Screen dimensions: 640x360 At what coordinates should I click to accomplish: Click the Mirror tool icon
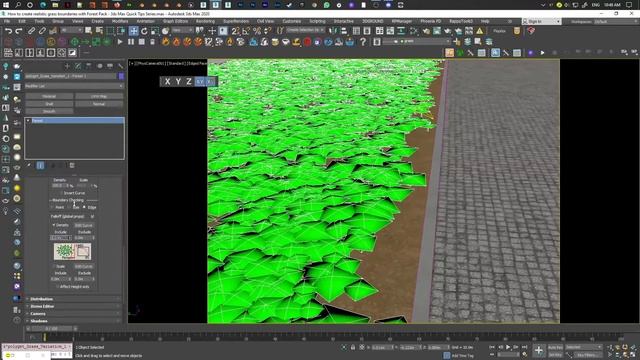[x=333, y=31]
